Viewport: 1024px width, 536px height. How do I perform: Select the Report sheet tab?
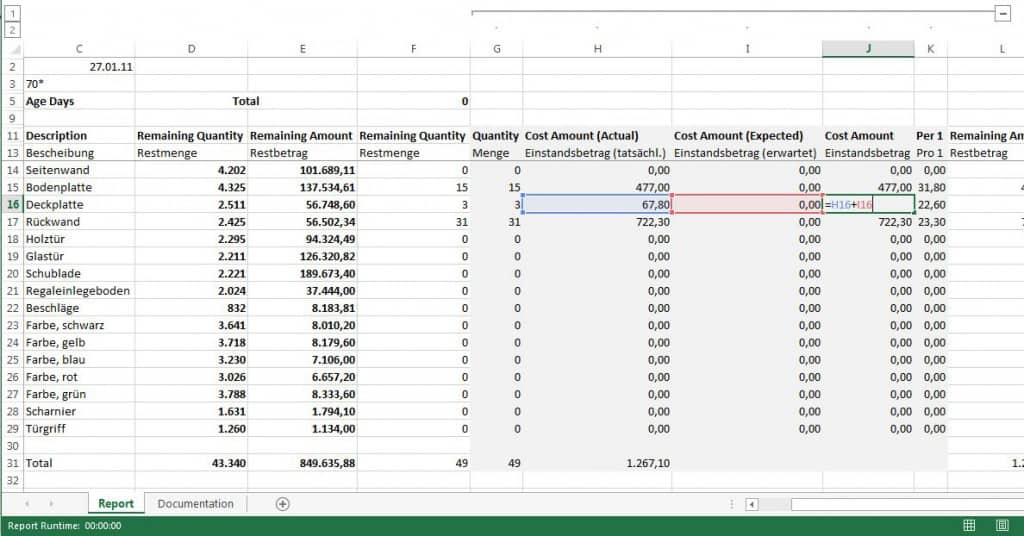[x=116, y=504]
